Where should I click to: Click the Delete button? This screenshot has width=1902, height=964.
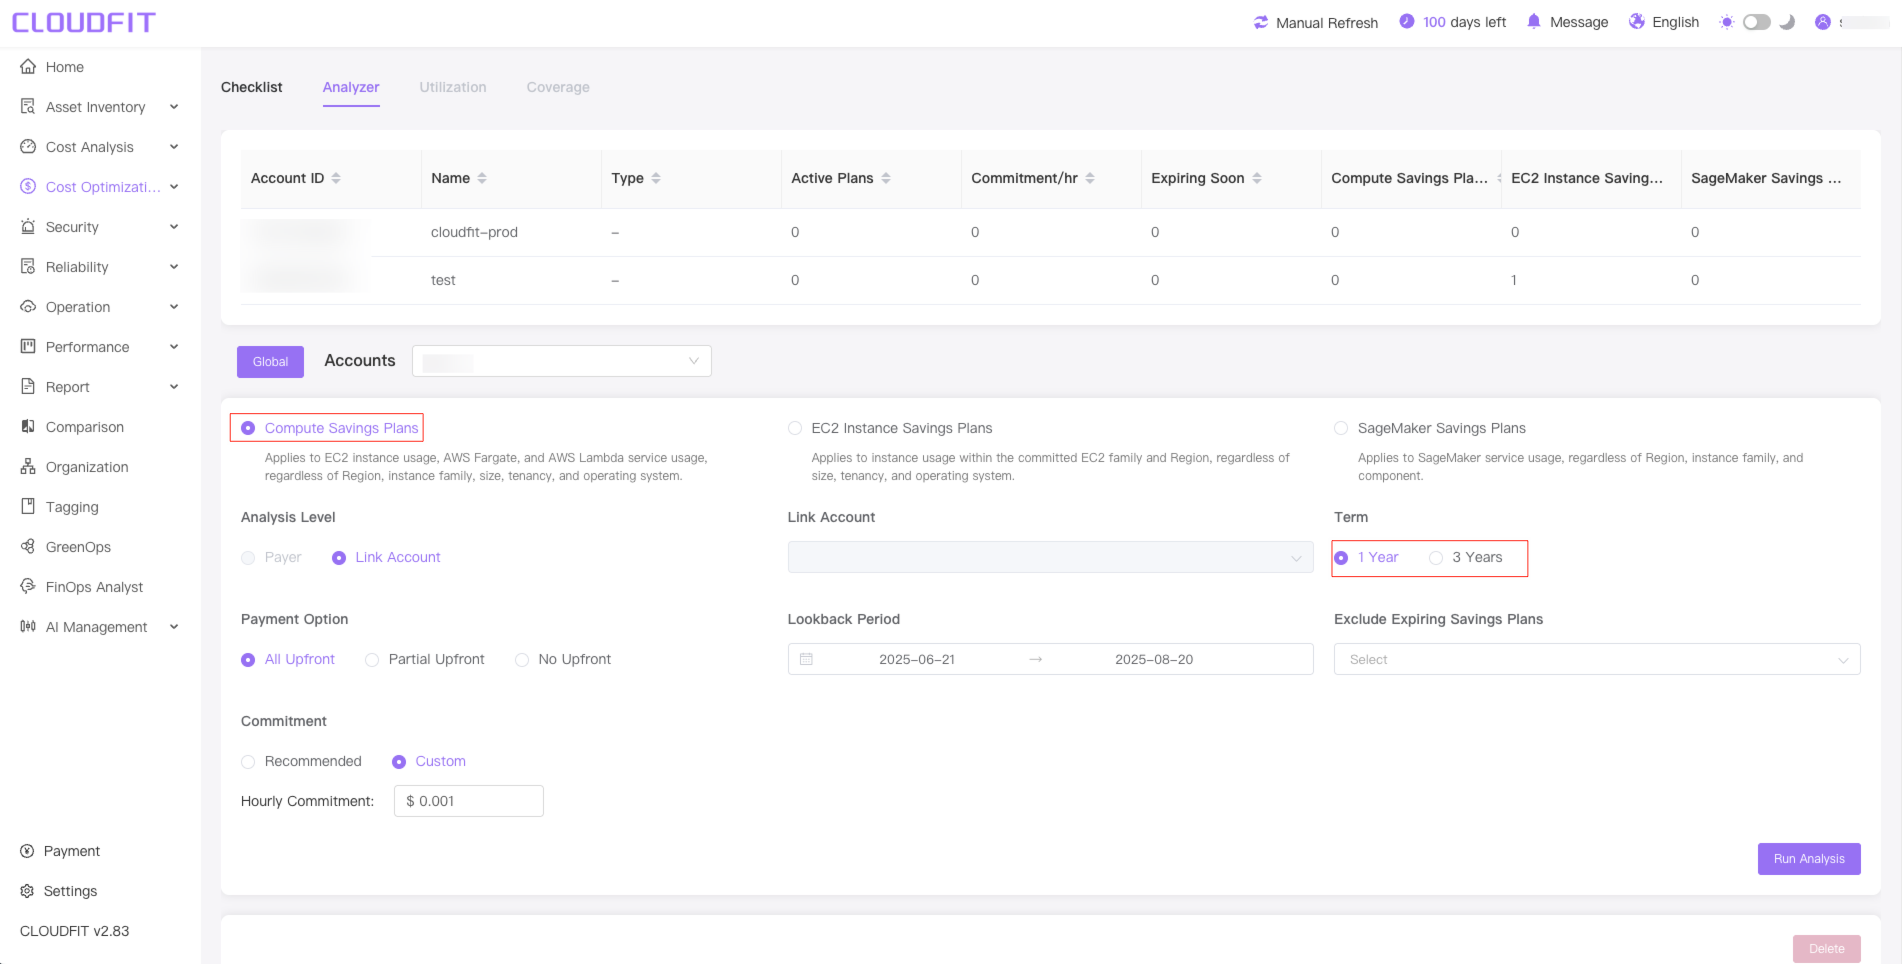[x=1827, y=949]
